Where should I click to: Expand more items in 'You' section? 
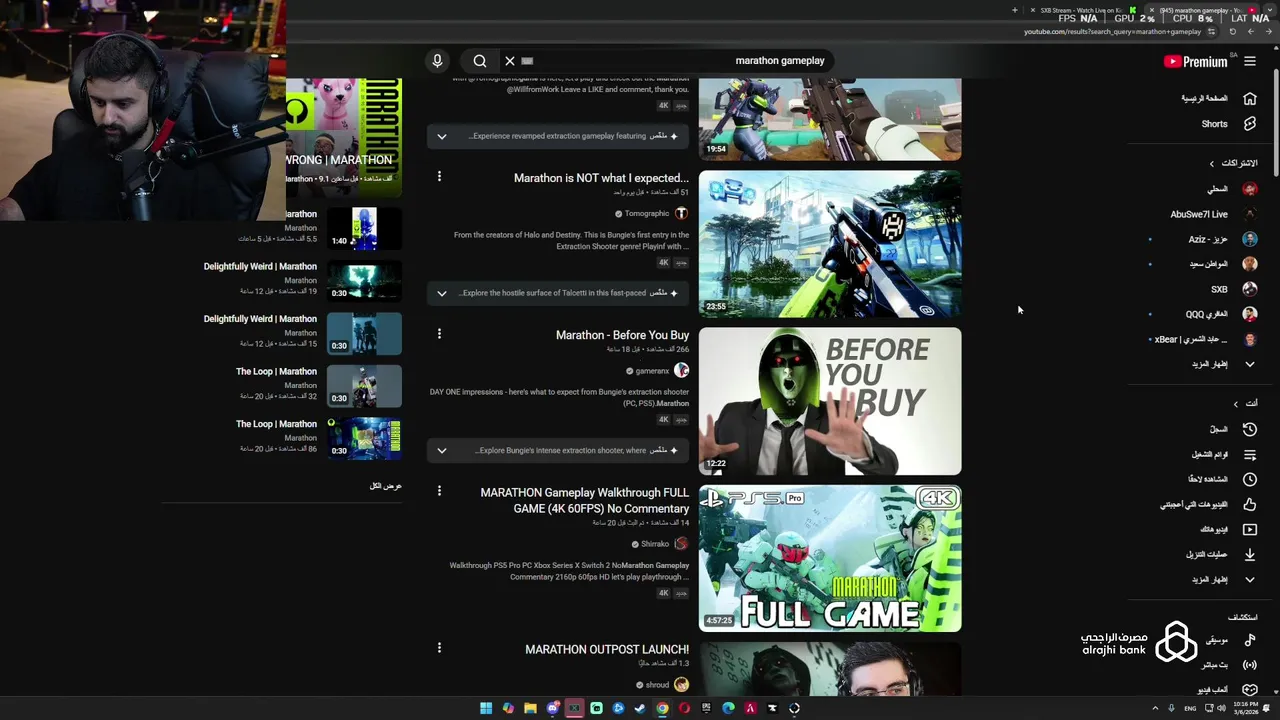pos(1250,579)
